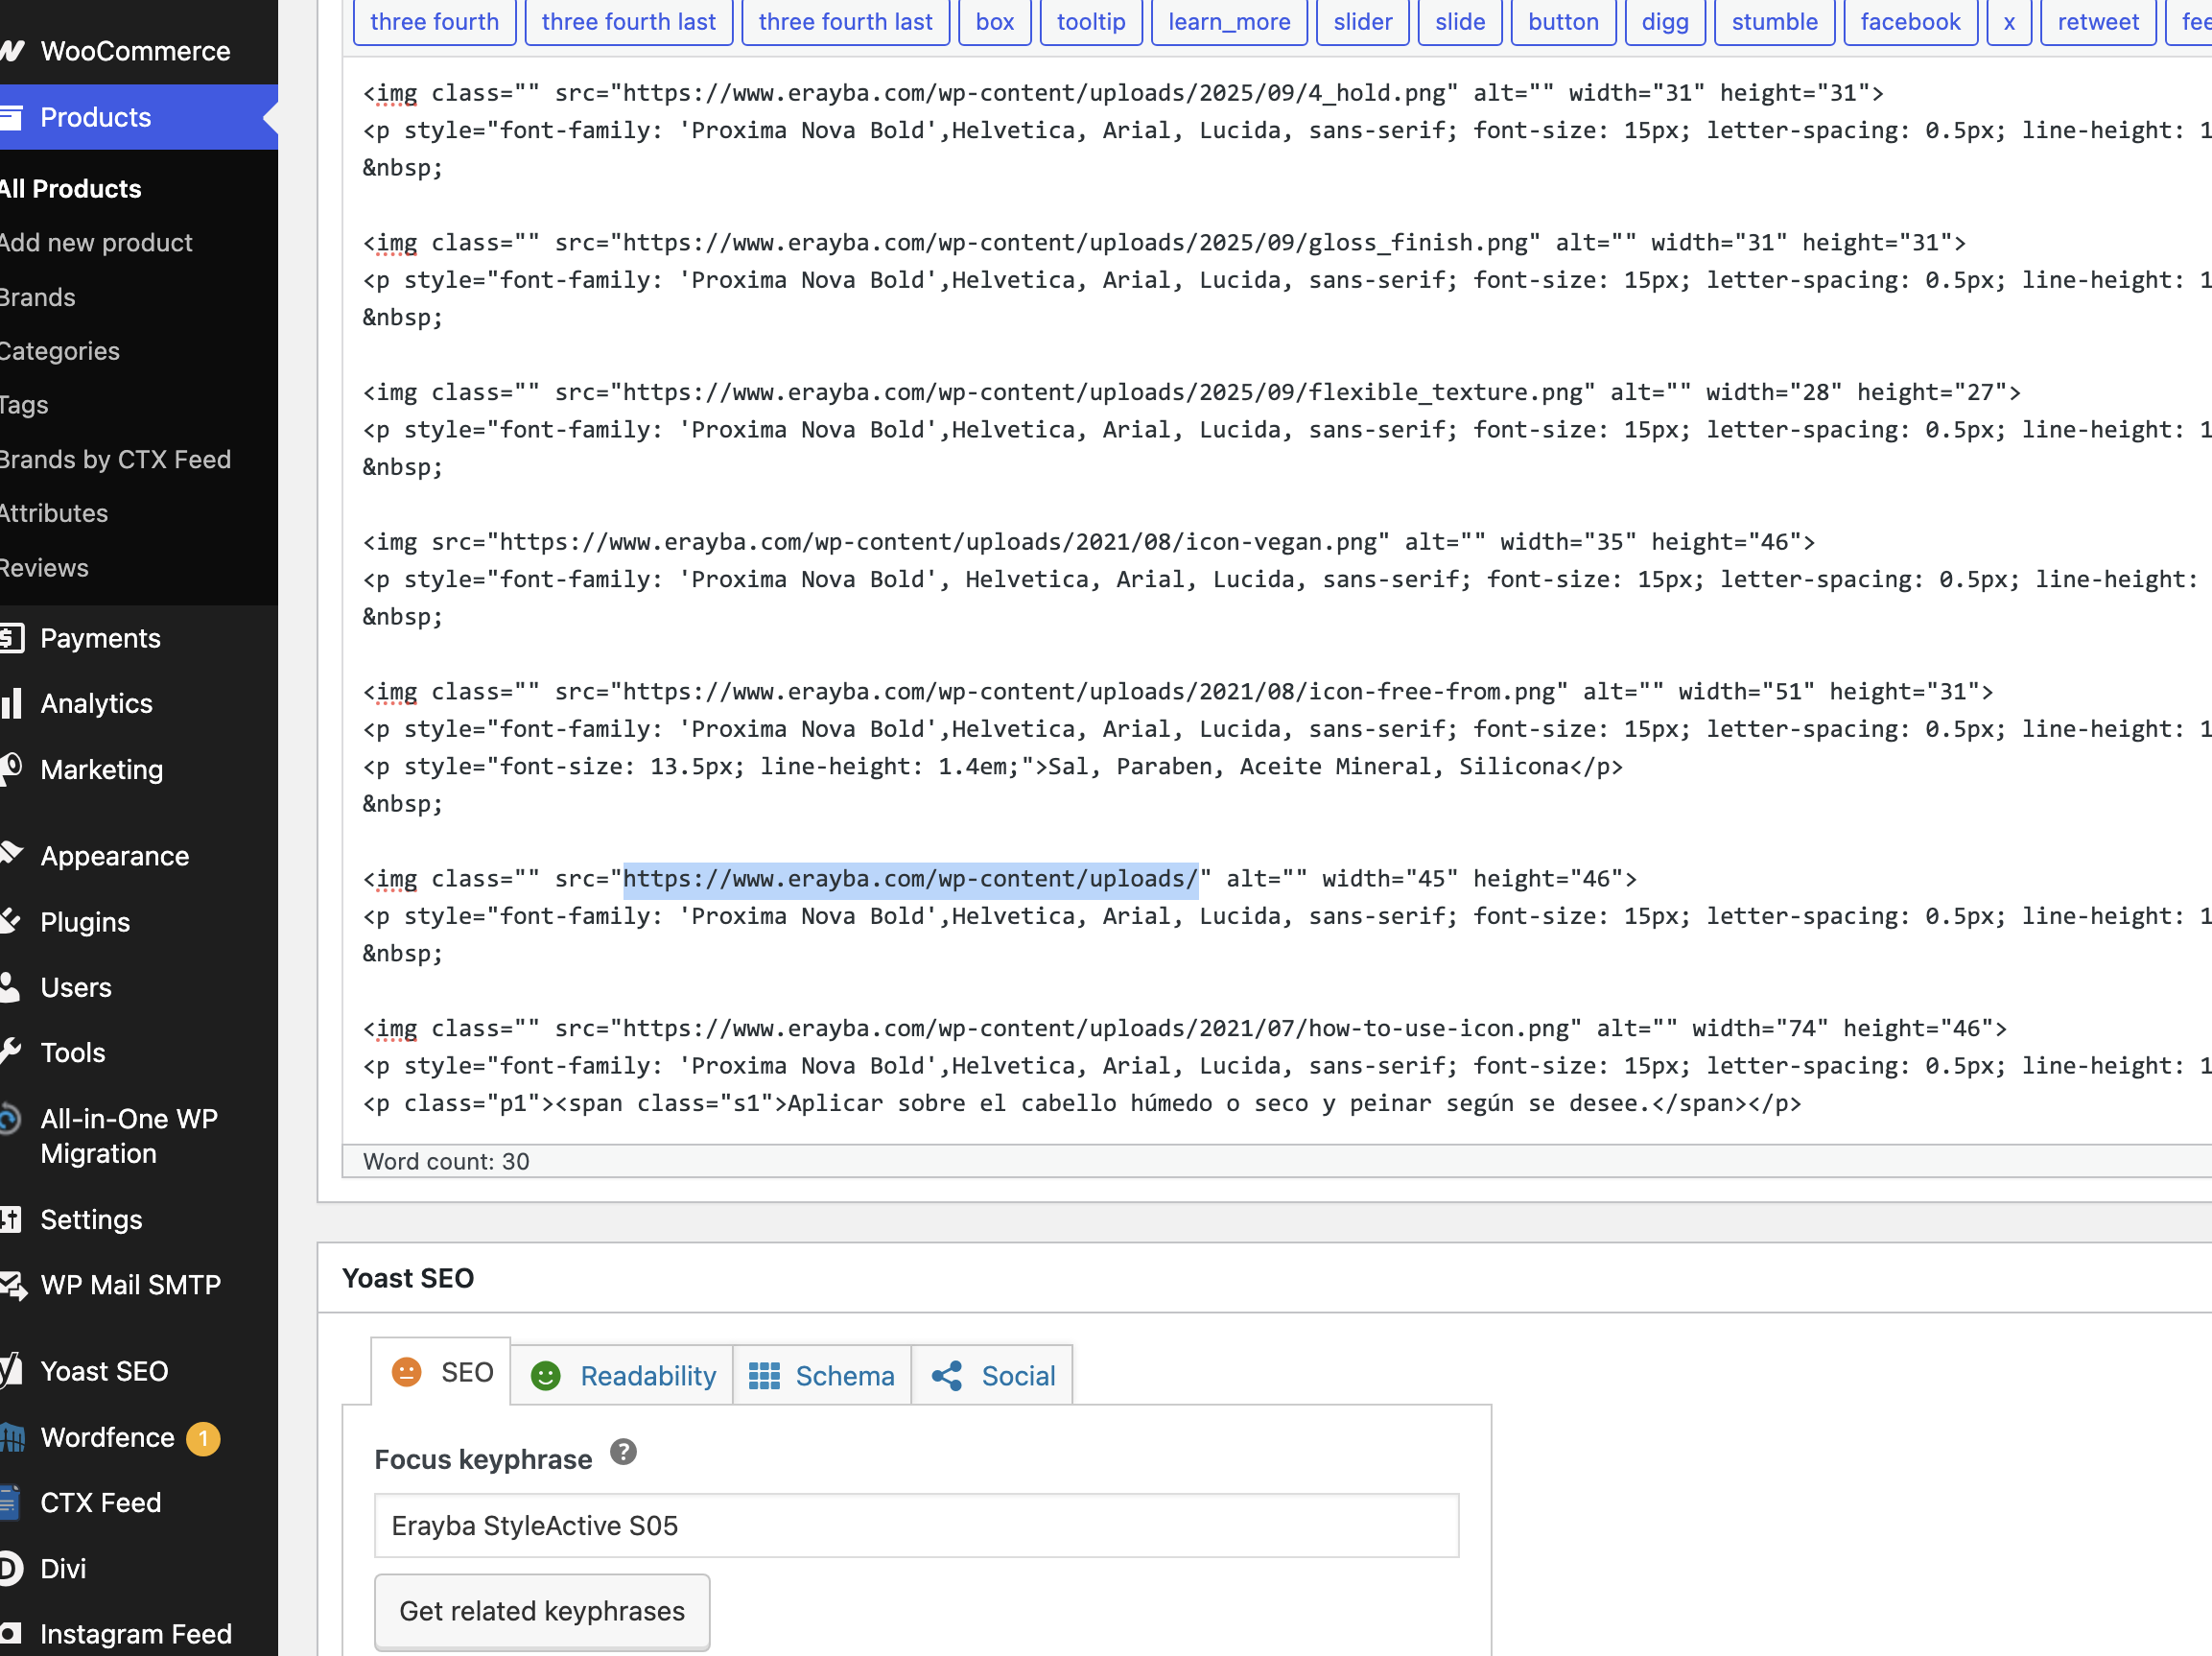Image resolution: width=2212 pixels, height=1656 pixels.
Task: Switch to the Readability tab
Action: click(622, 1376)
